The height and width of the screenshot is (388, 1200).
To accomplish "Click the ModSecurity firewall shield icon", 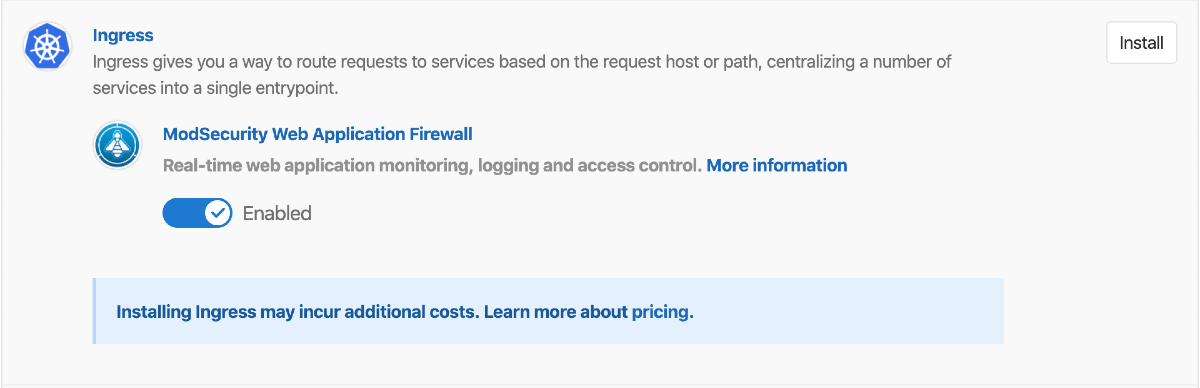I will 118,146.
